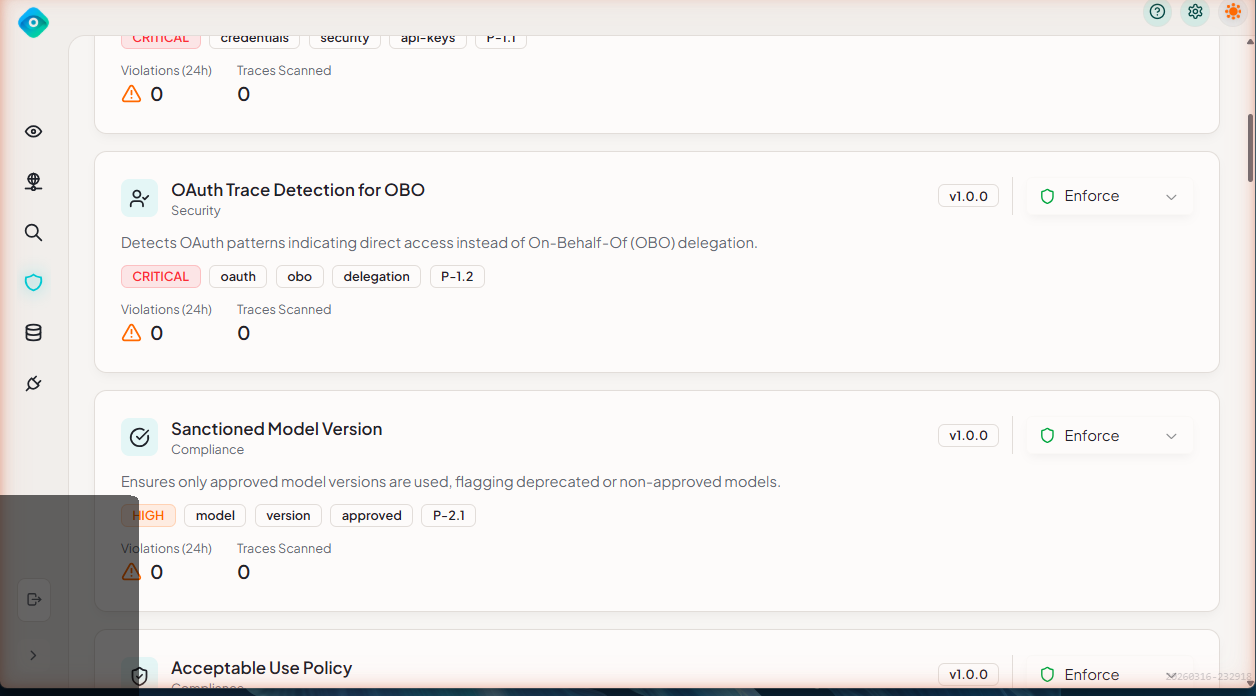The image size is (1256, 696).
Task: Click the app logo in top-left corner
Action: [33, 22]
